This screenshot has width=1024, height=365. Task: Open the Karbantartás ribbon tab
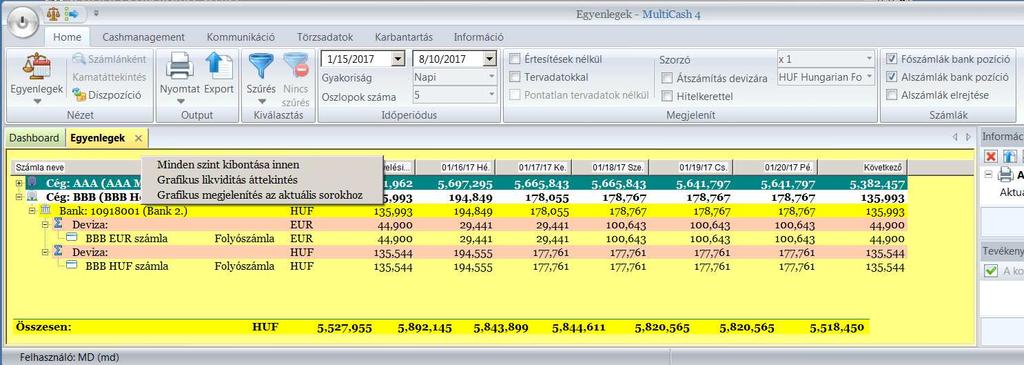point(404,37)
